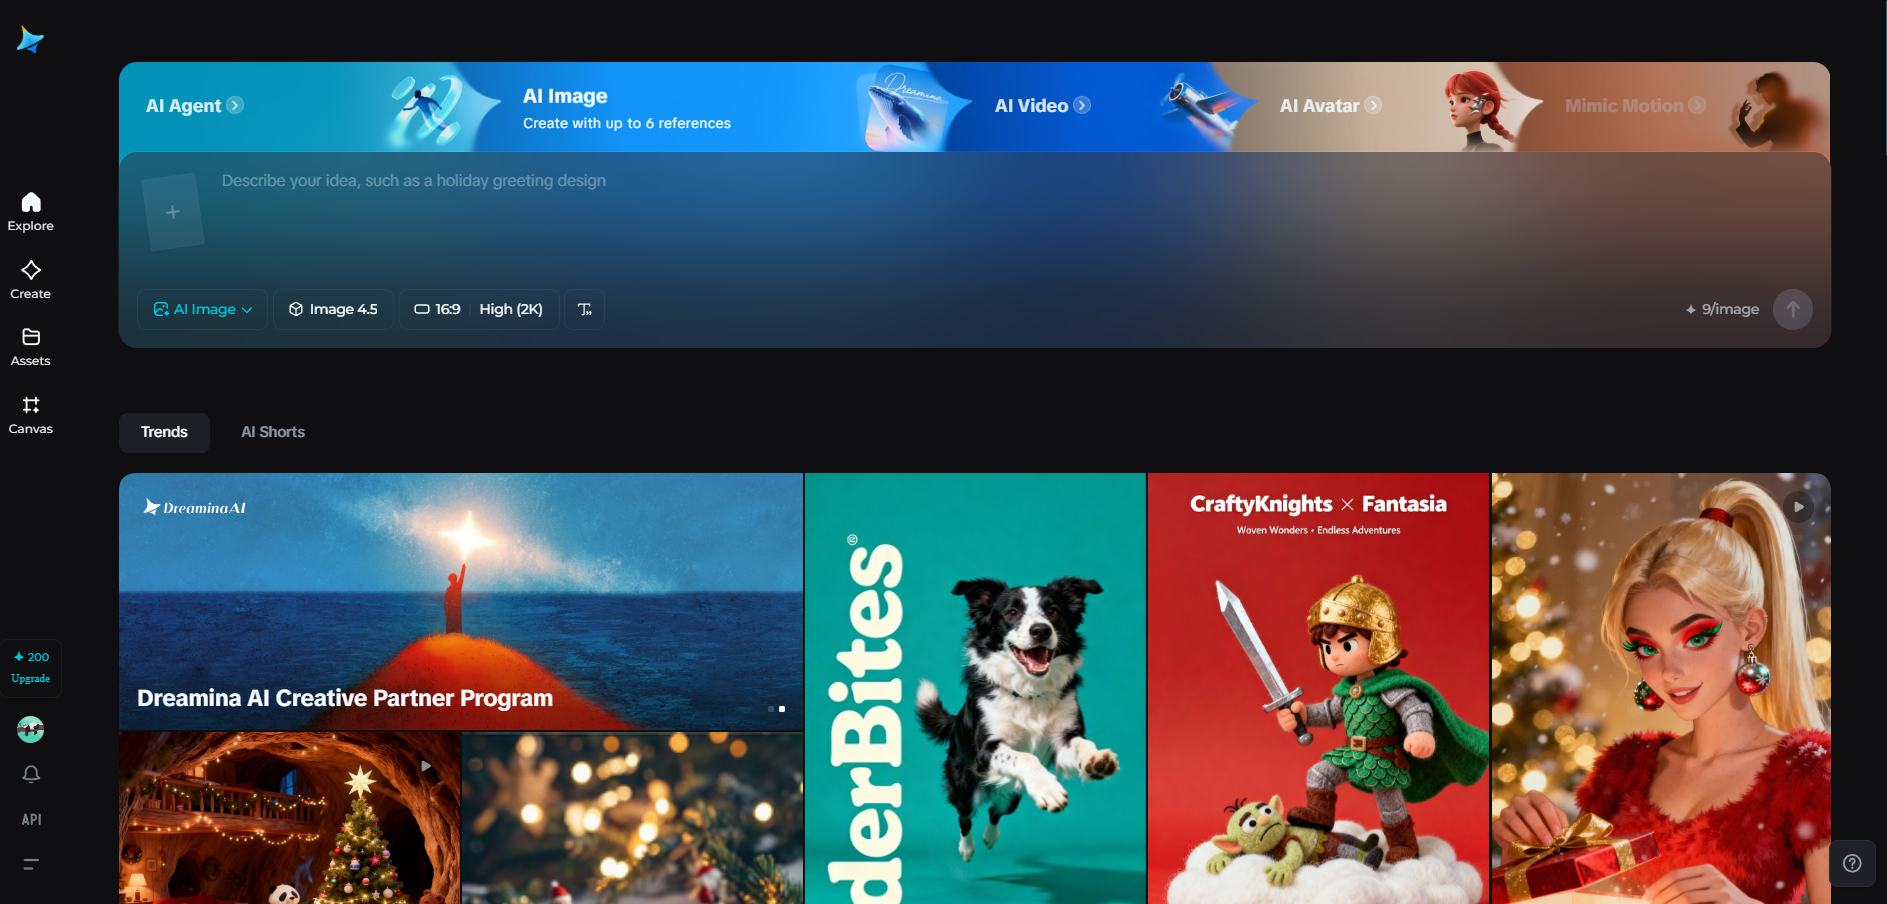Choose the Image 4.5 model selector
The image size is (1887, 904).
333,309
